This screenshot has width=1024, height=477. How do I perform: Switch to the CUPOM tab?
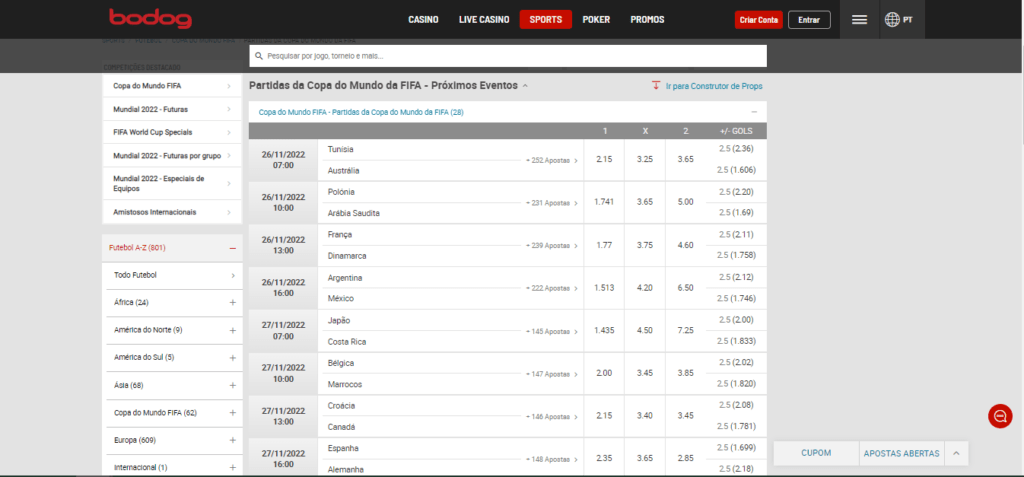point(816,453)
